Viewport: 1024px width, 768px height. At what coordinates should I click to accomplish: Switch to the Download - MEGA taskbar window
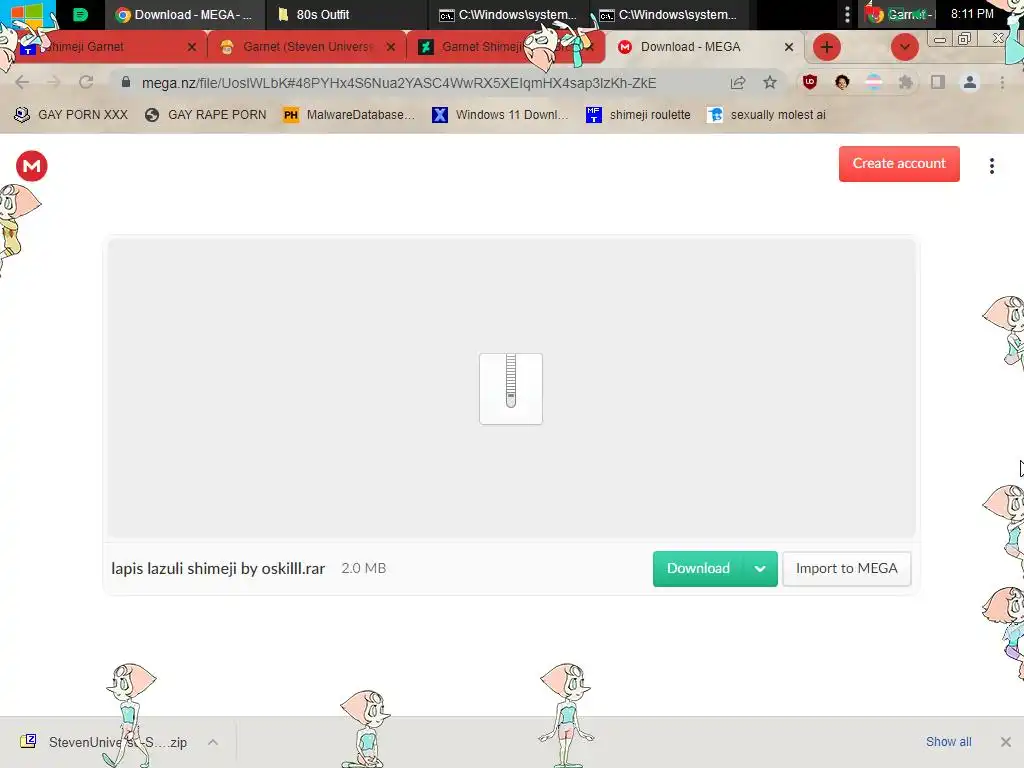pyautogui.click(x=185, y=14)
